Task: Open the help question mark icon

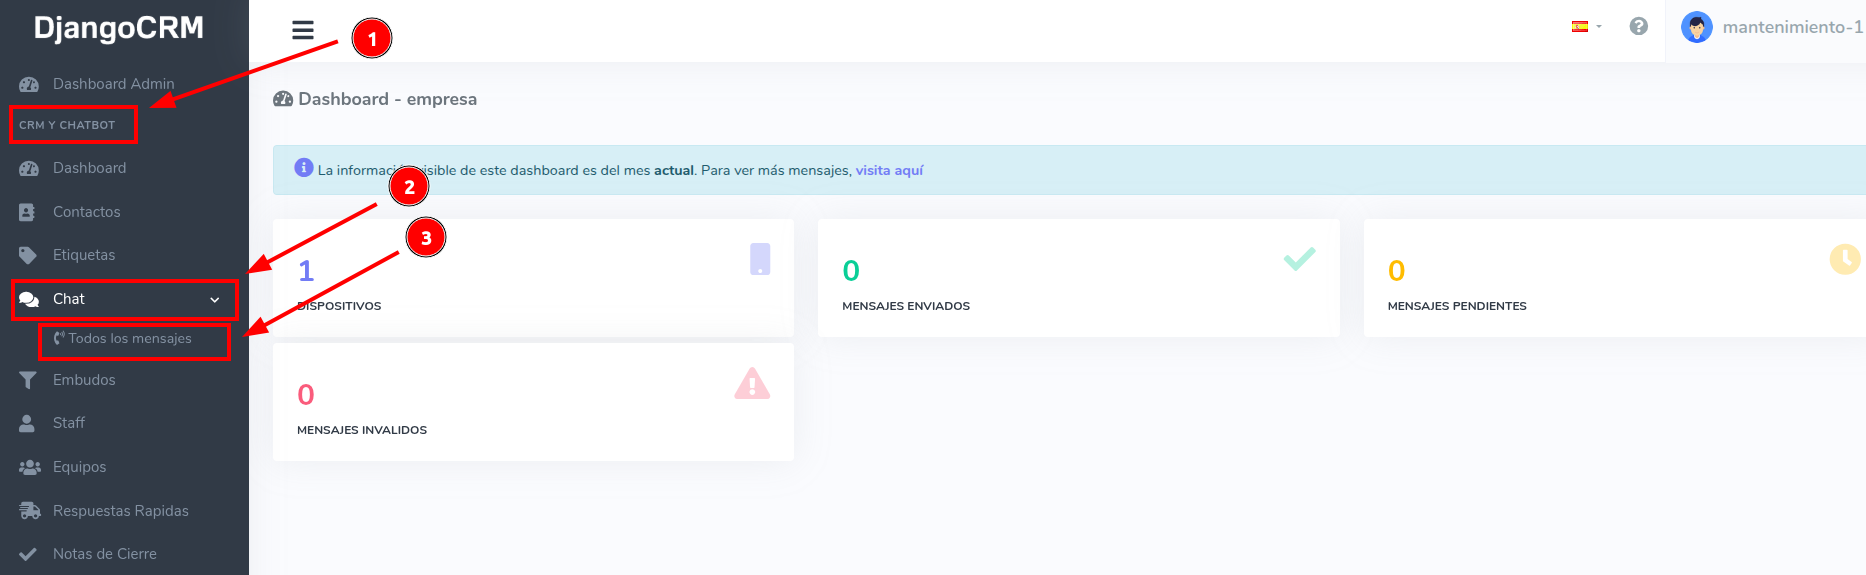Action: 1638,27
